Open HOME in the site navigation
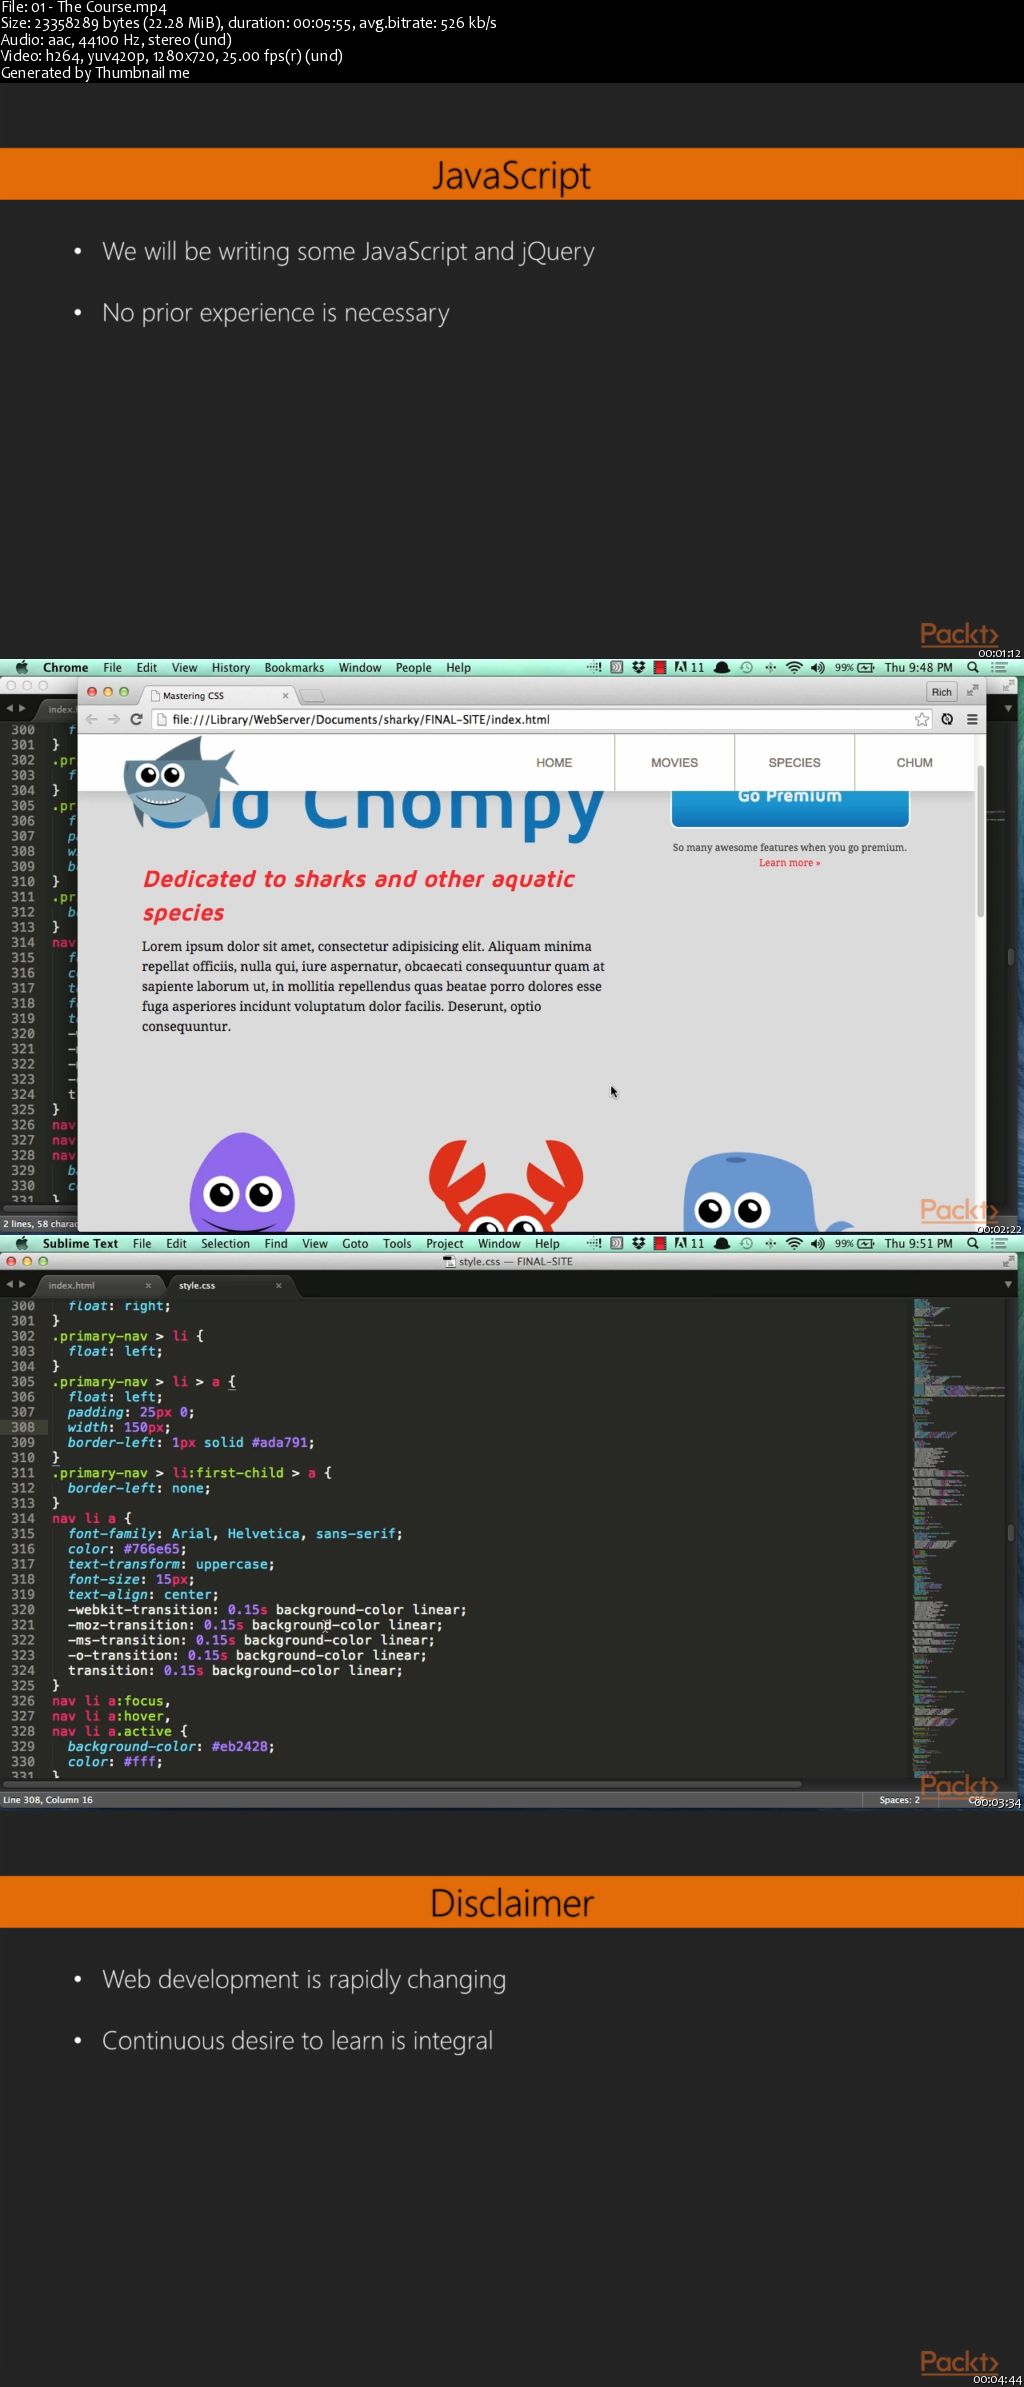1024x2387 pixels. [x=554, y=762]
